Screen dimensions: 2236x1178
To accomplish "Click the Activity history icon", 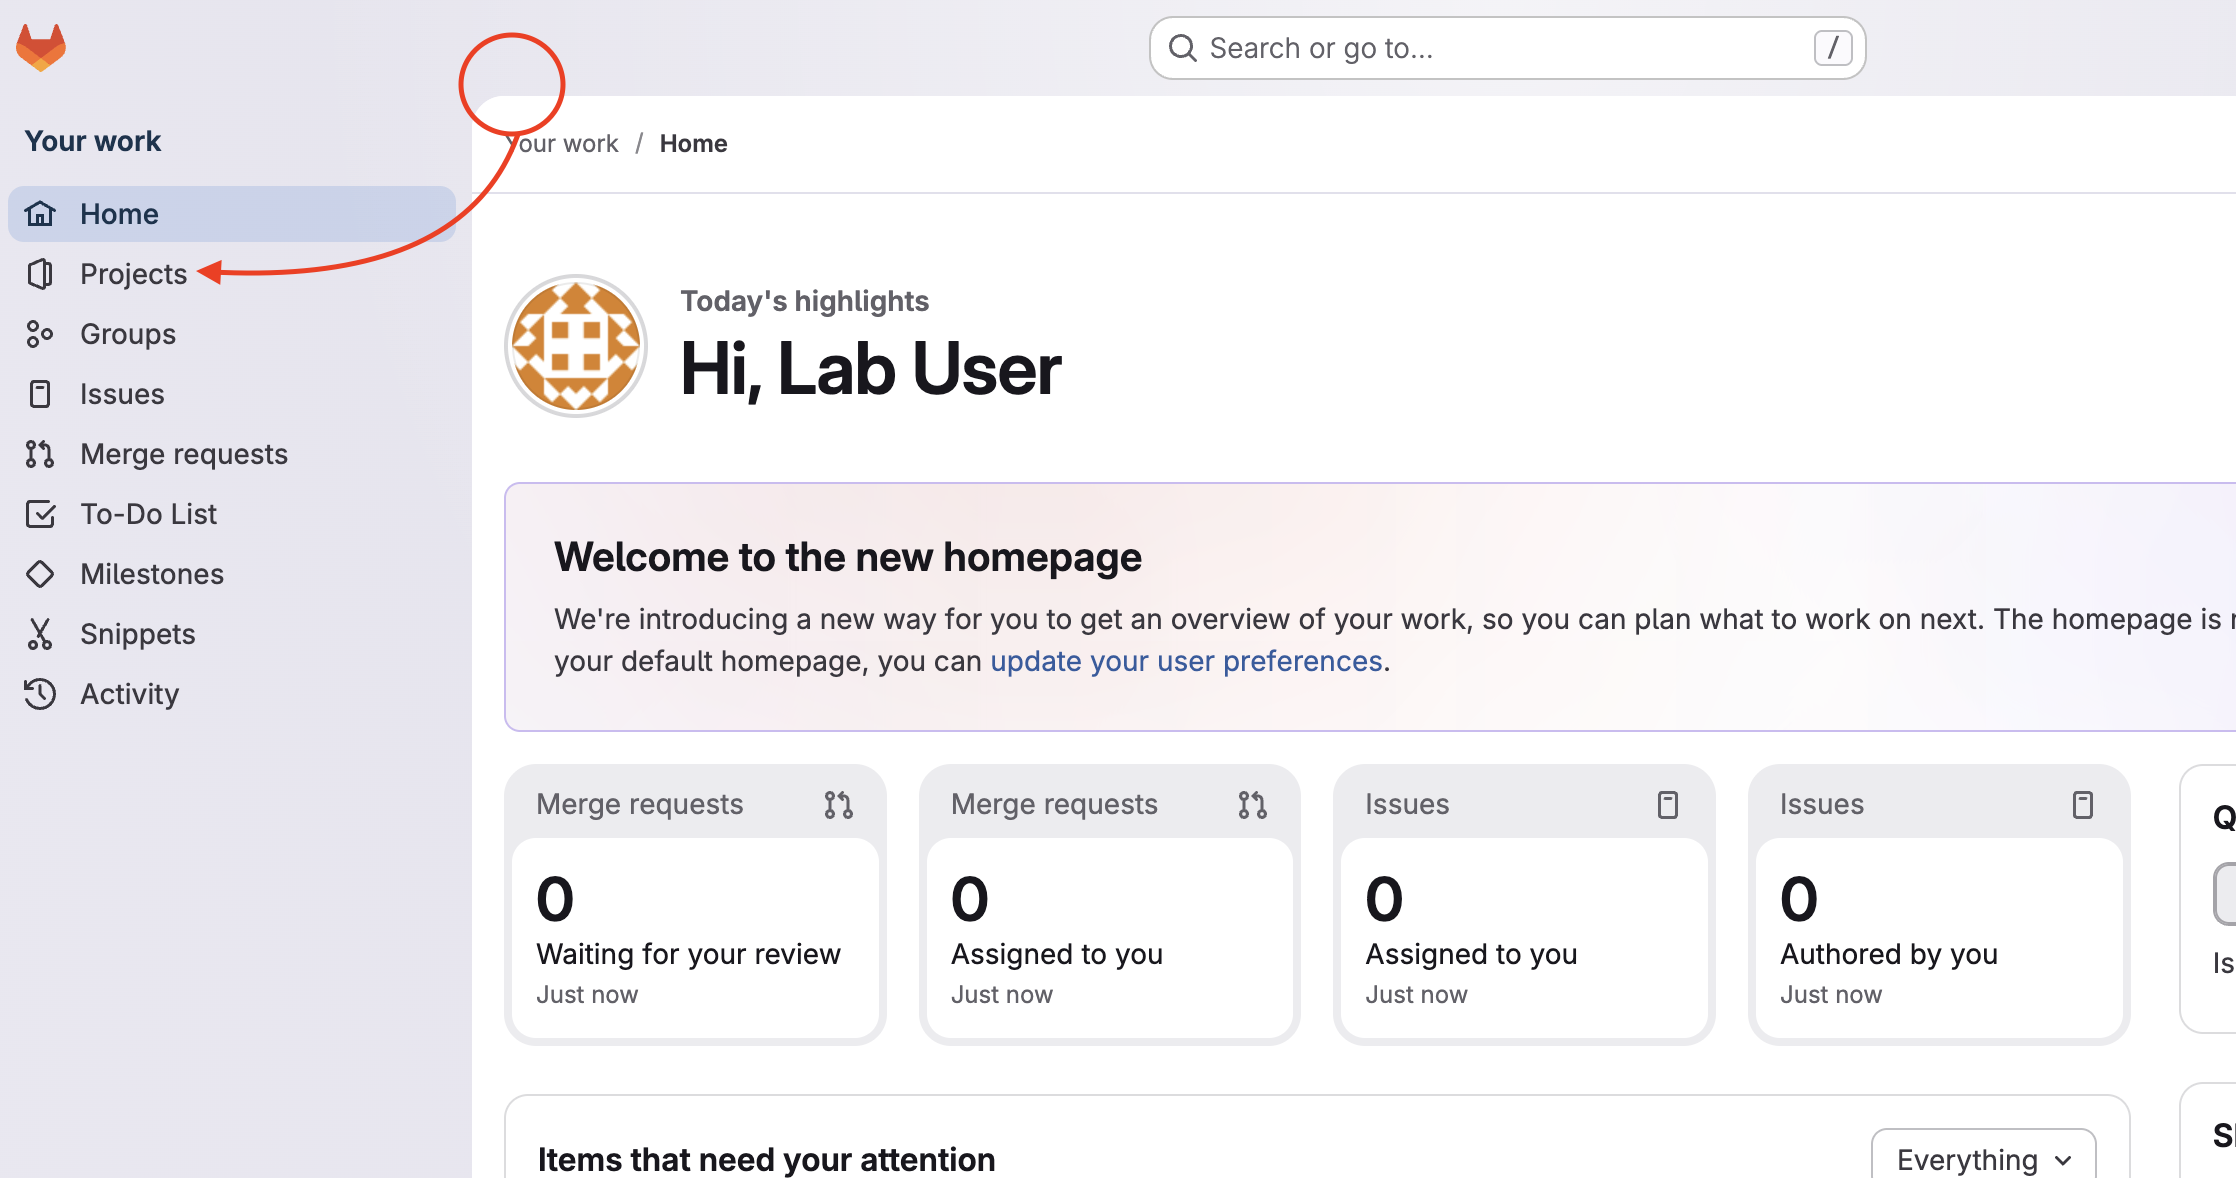I will pyautogui.click(x=40, y=694).
